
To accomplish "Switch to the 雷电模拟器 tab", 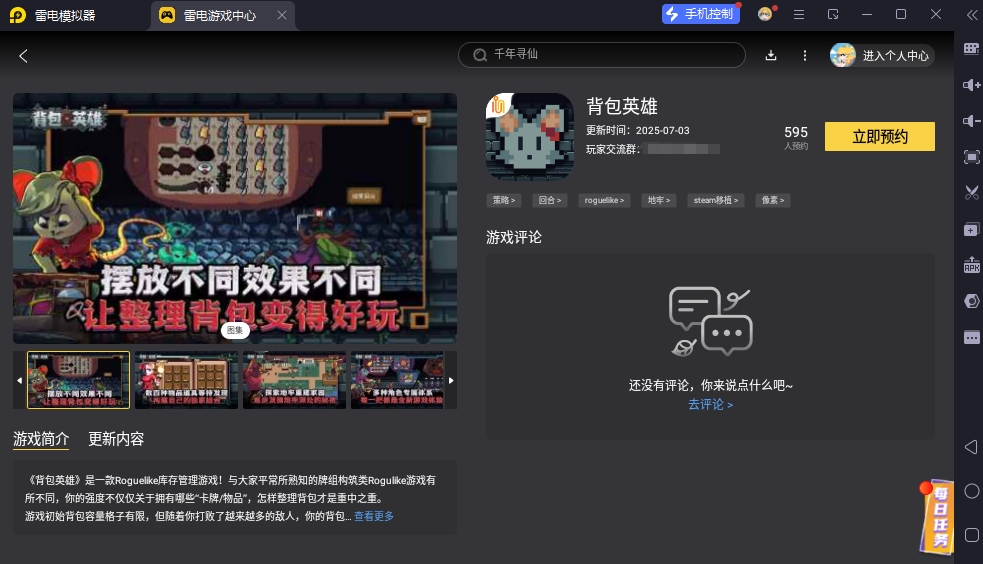I will [53, 15].
